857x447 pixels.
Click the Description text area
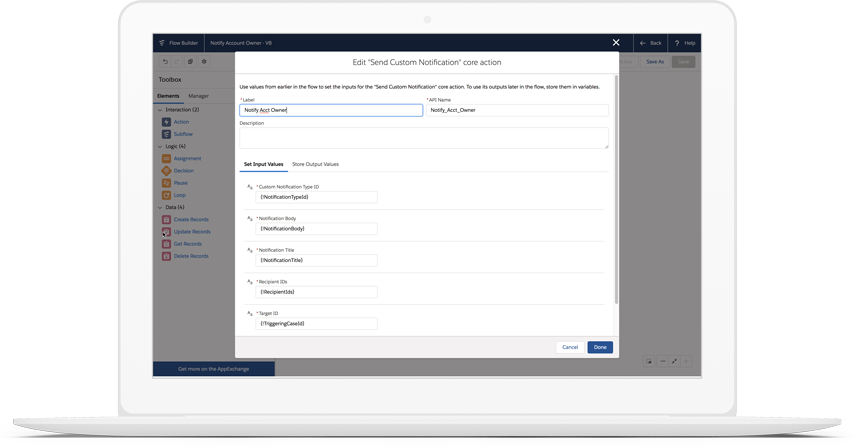pyautogui.click(x=424, y=138)
